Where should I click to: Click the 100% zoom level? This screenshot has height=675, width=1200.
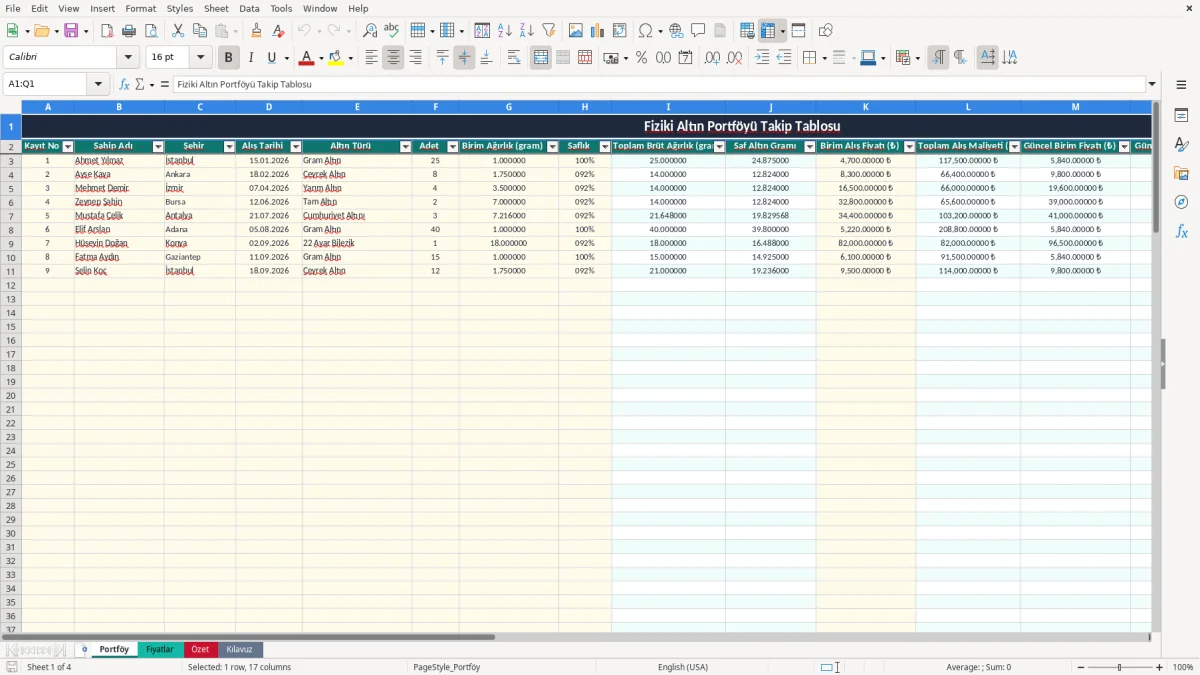(1182, 667)
